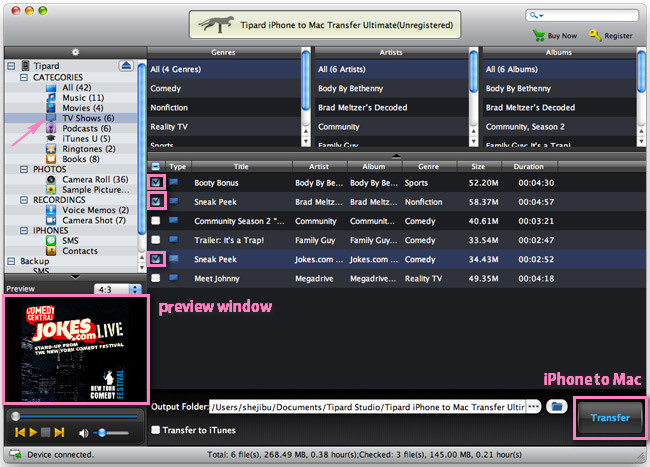Uncheck the Jokes.com Sneak Peek checkbox
This screenshot has height=467, width=650.
[156, 259]
